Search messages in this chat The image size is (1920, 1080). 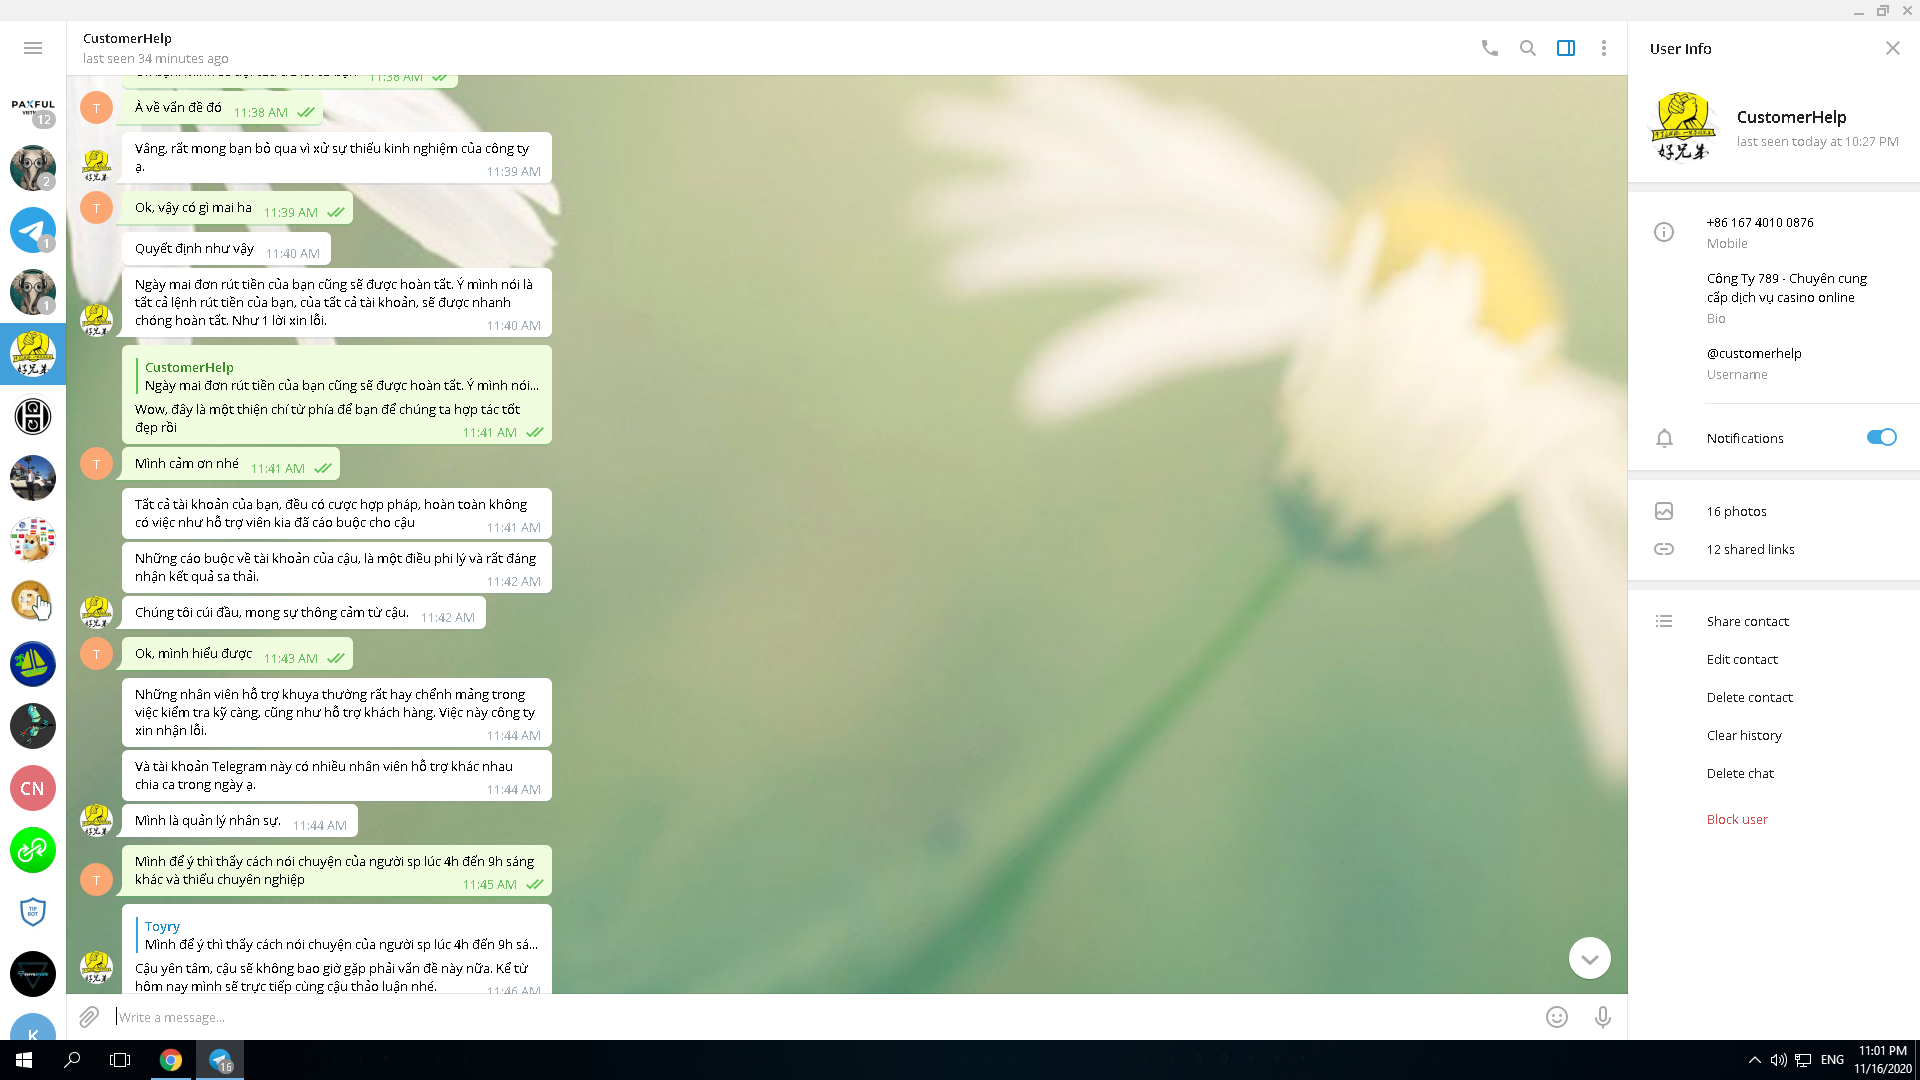(1527, 48)
